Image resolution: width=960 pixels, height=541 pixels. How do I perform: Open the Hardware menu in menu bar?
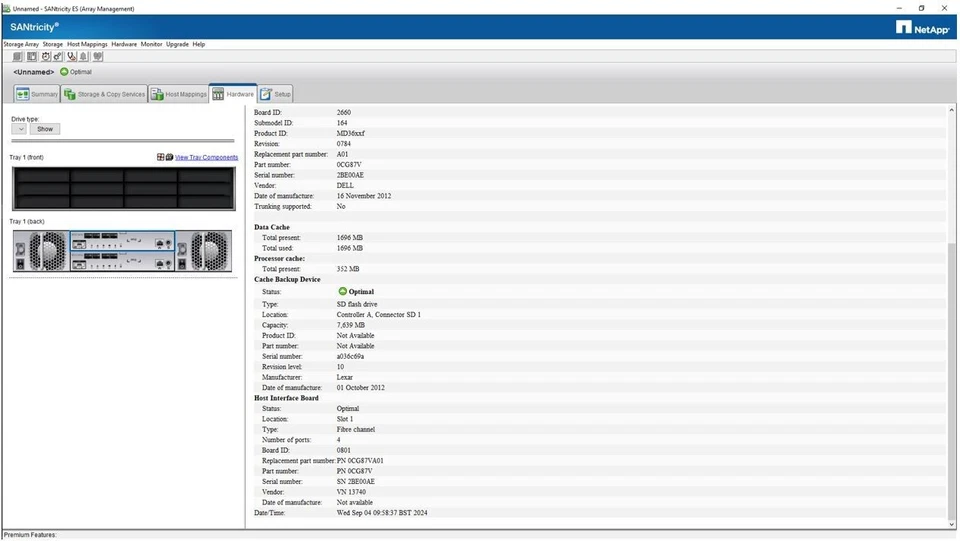tap(124, 44)
